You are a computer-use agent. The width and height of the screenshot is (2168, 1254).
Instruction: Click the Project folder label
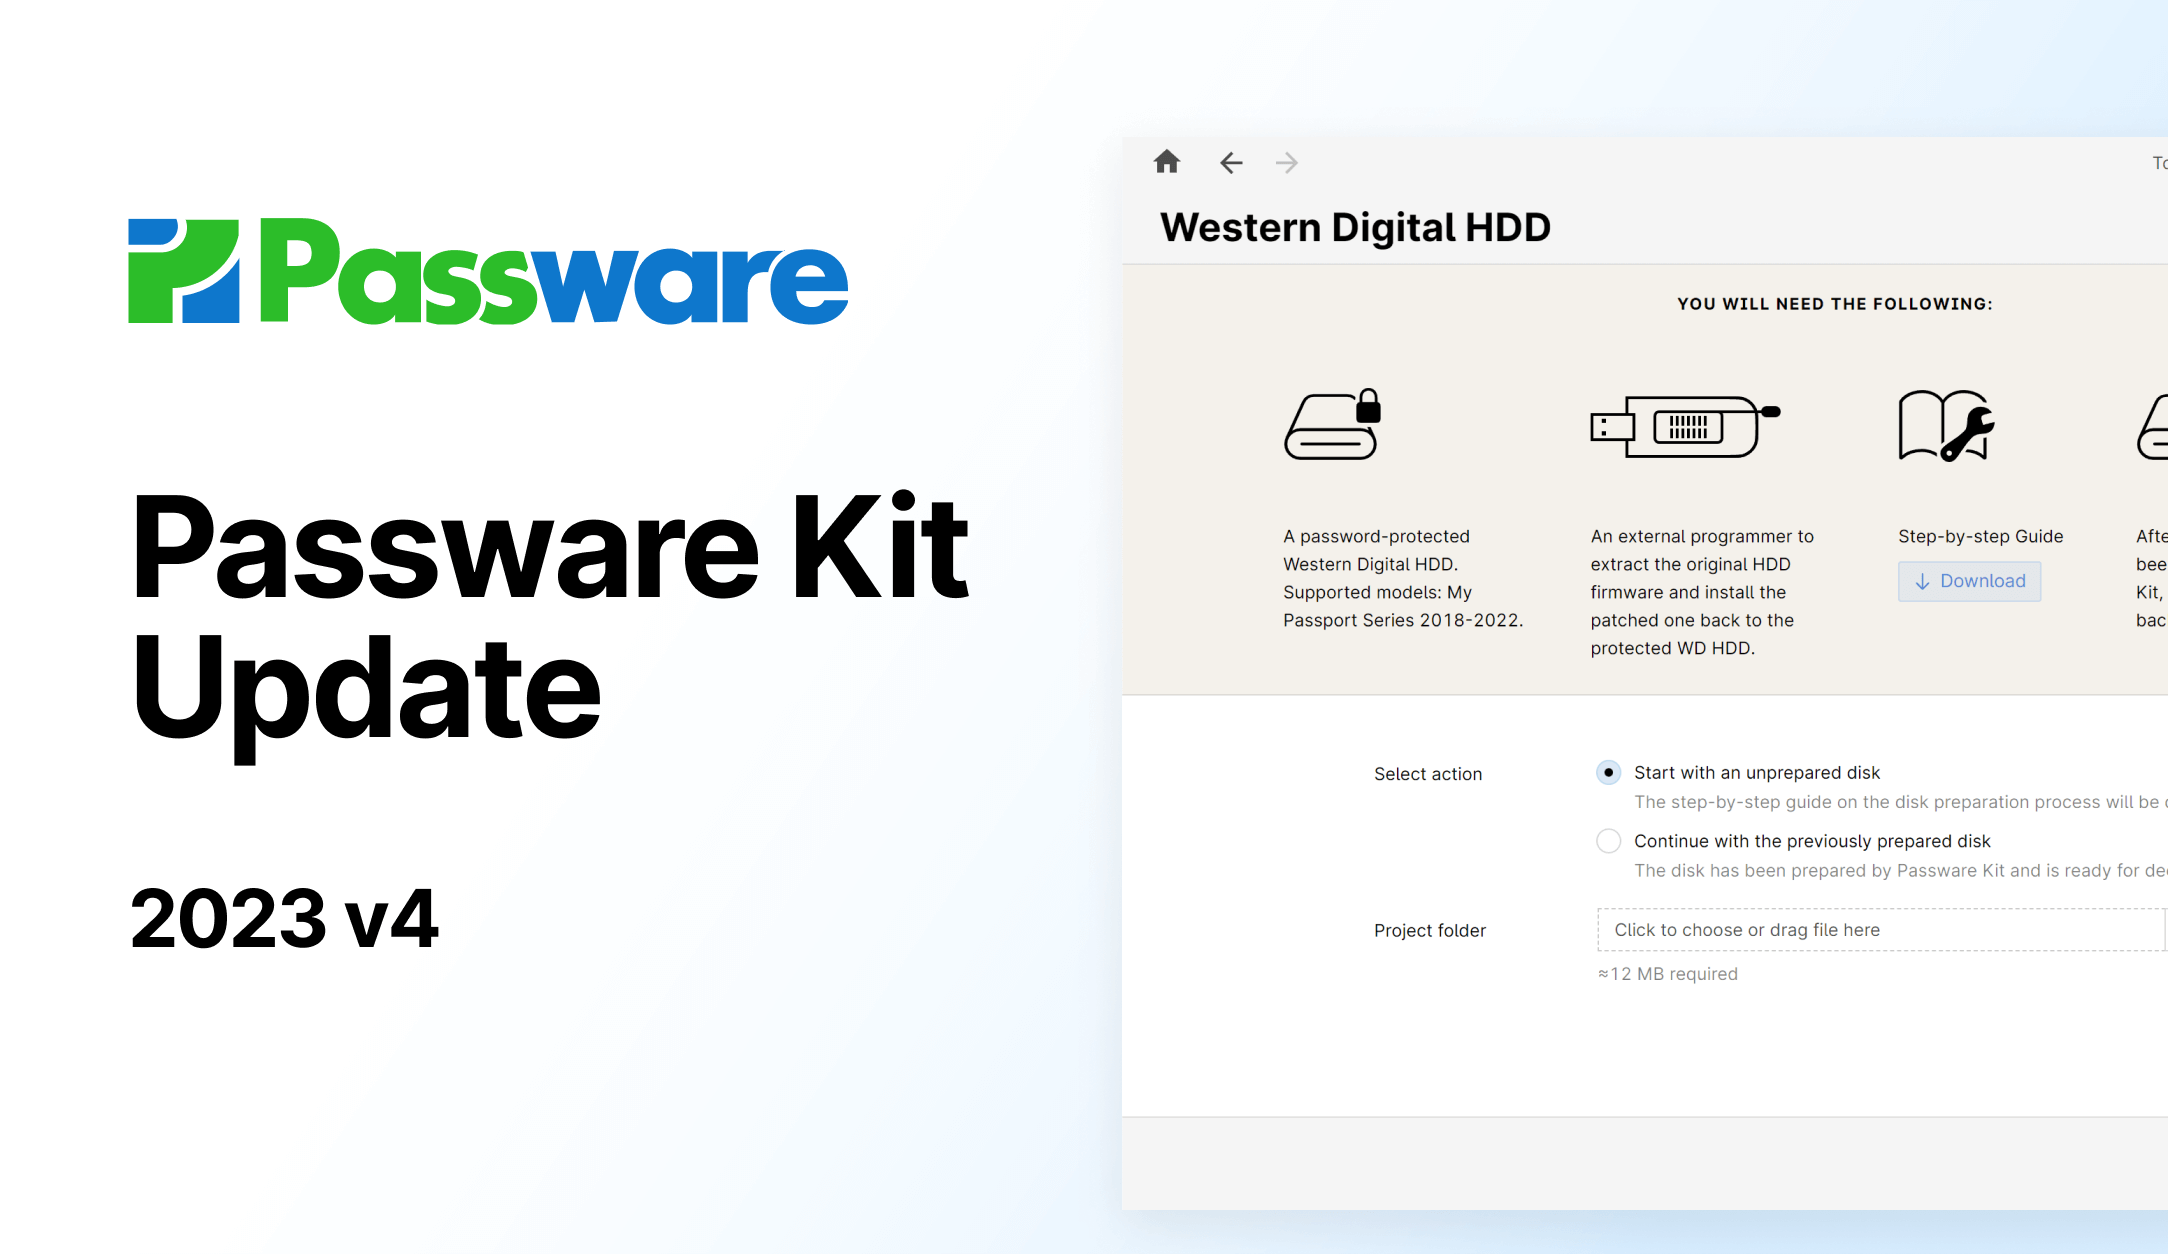[x=1429, y=931]
